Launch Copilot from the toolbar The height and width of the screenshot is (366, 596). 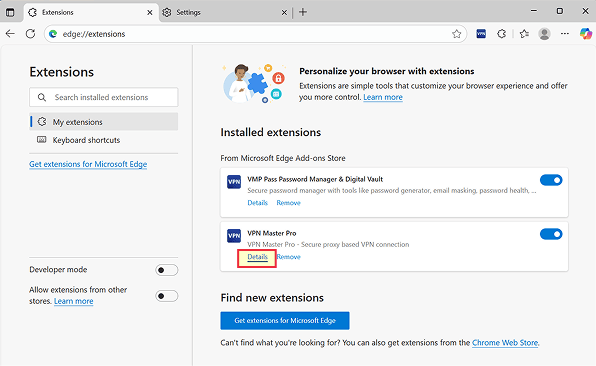[586, 34]
